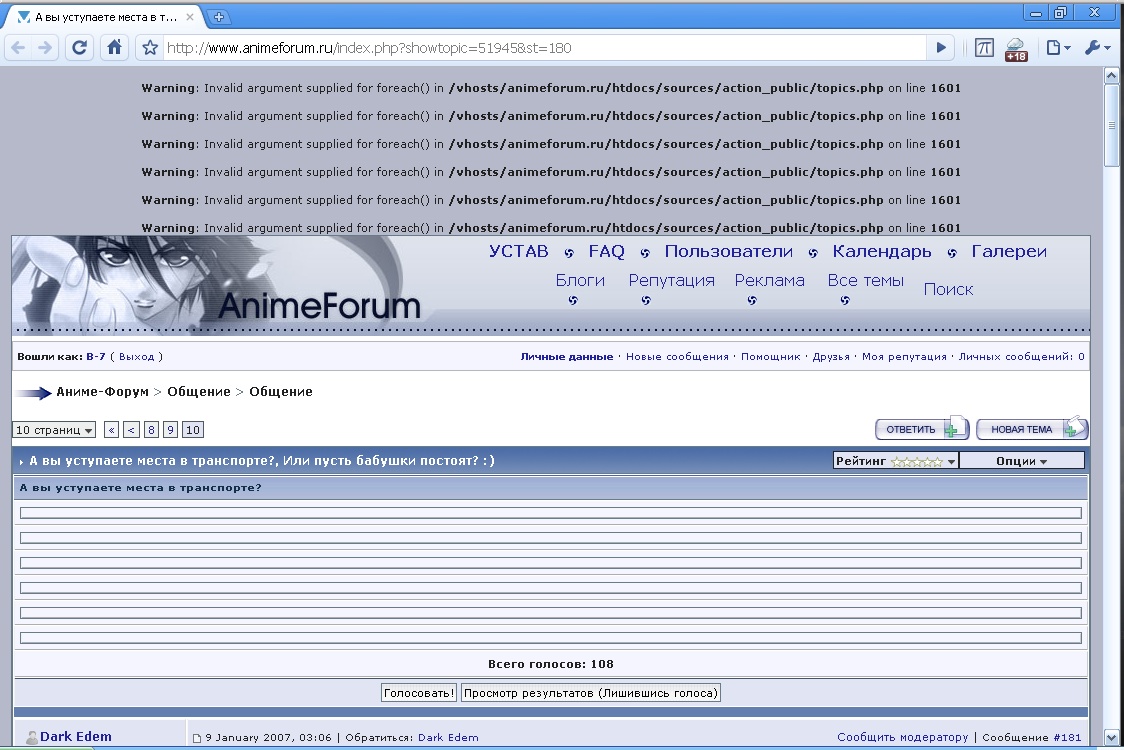Screen dimensions: 1124x750
Task: Open the Рейтинг rating dropdown
Action: point(896,461)
